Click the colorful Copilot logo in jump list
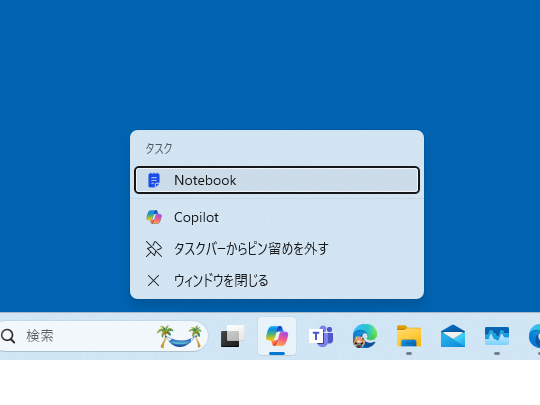Viewport: 540px width, 405px height. (154, 217)
